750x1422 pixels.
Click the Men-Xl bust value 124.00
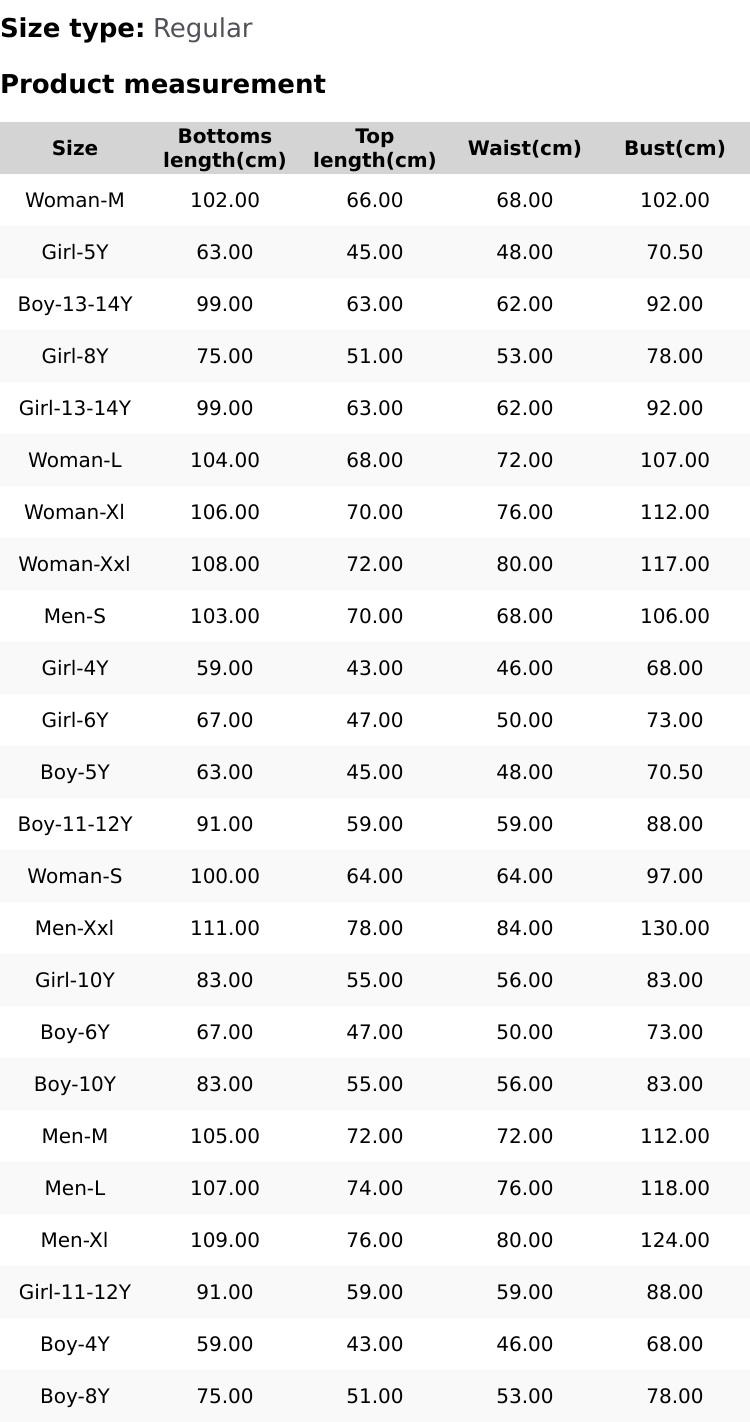click(x=675, y=1240)
